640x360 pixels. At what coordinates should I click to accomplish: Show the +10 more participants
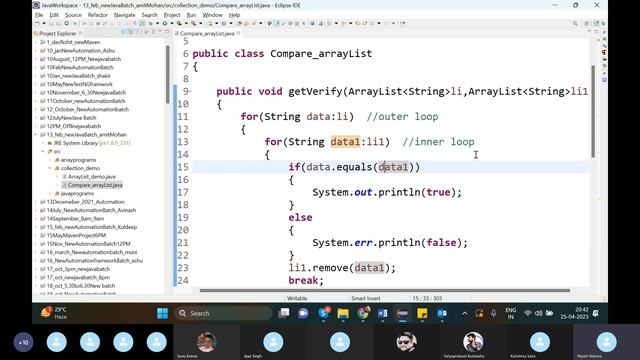tap(23, 342)
